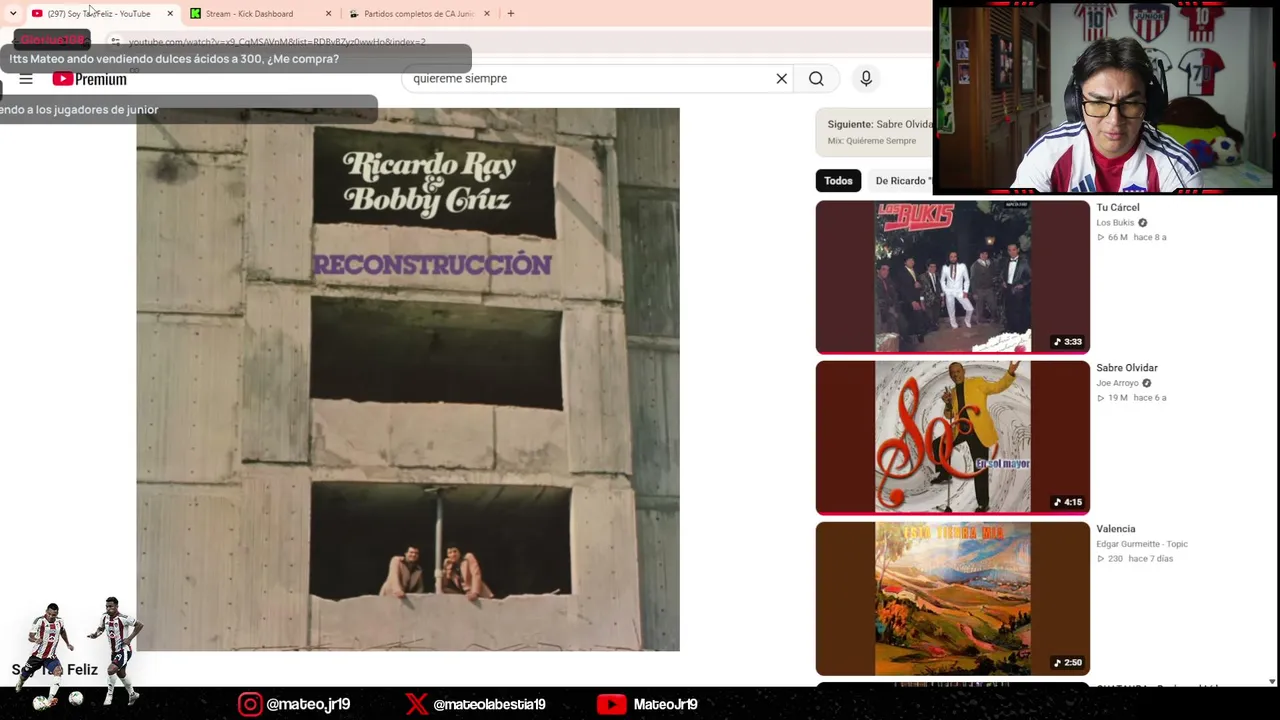Select the De Ricardo filter chip
1280x720 pixels.
pos(902,181)
